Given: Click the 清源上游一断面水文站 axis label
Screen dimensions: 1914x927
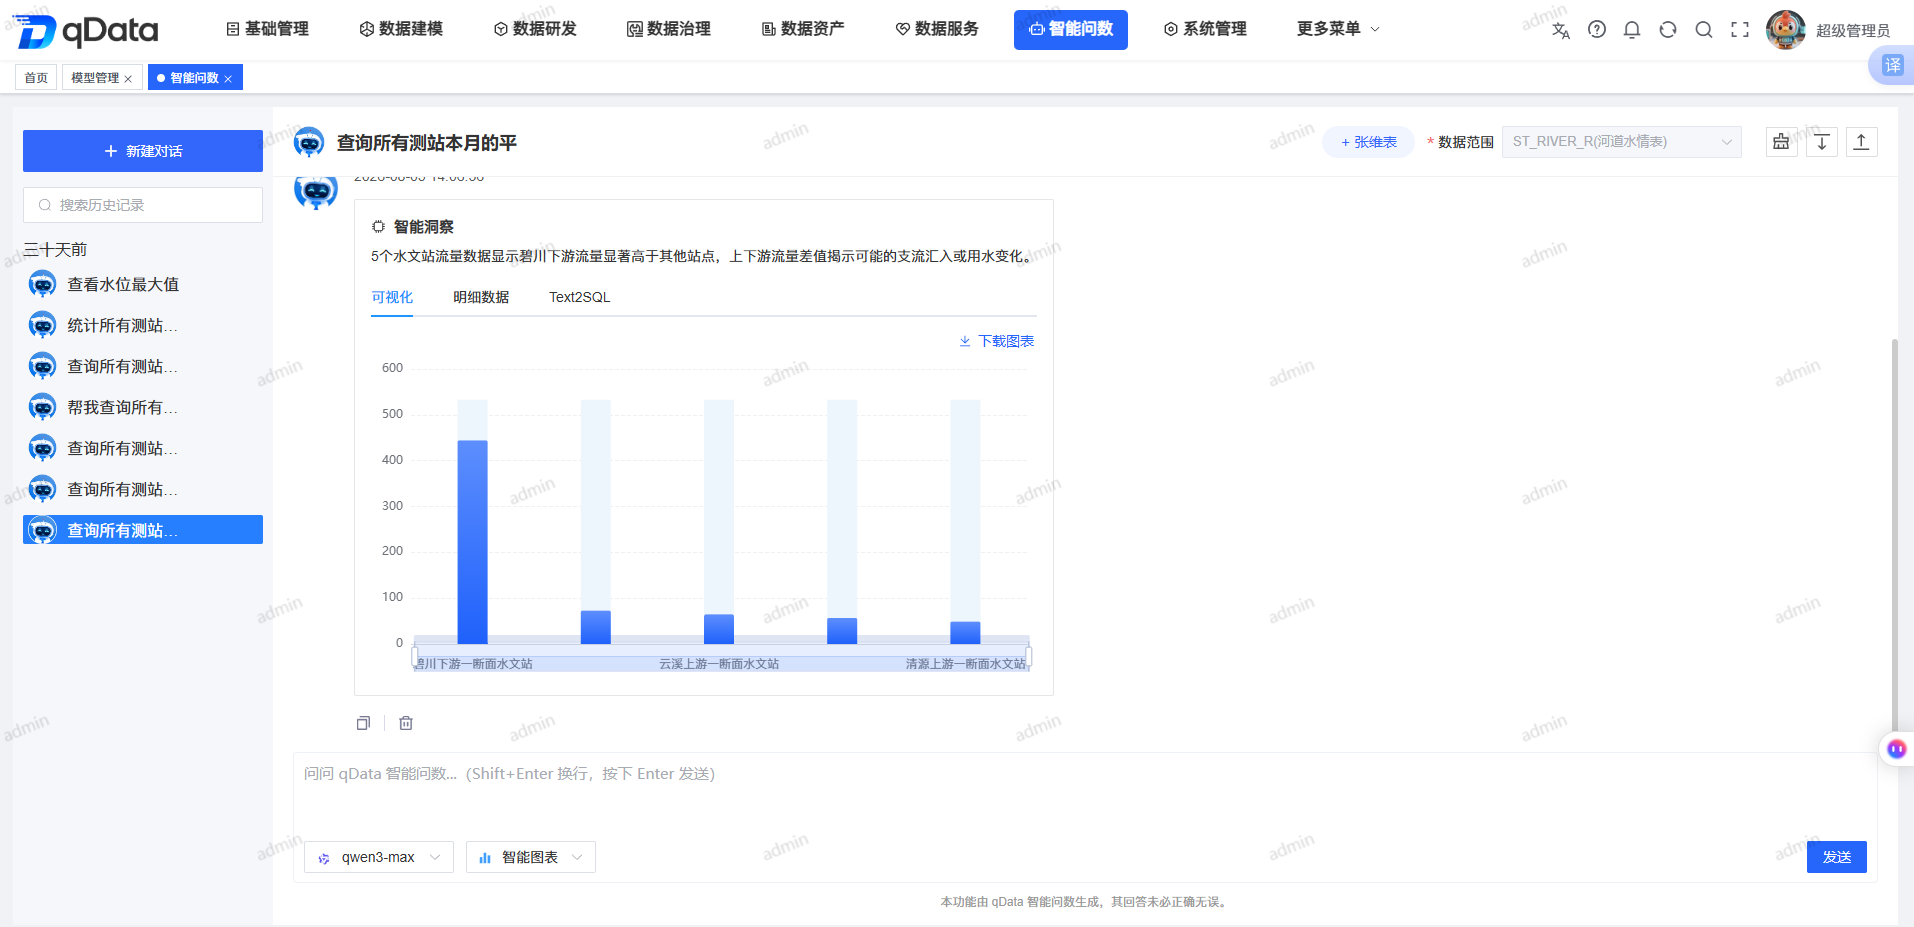Looking at the screenshot, I should click(965, 664).
